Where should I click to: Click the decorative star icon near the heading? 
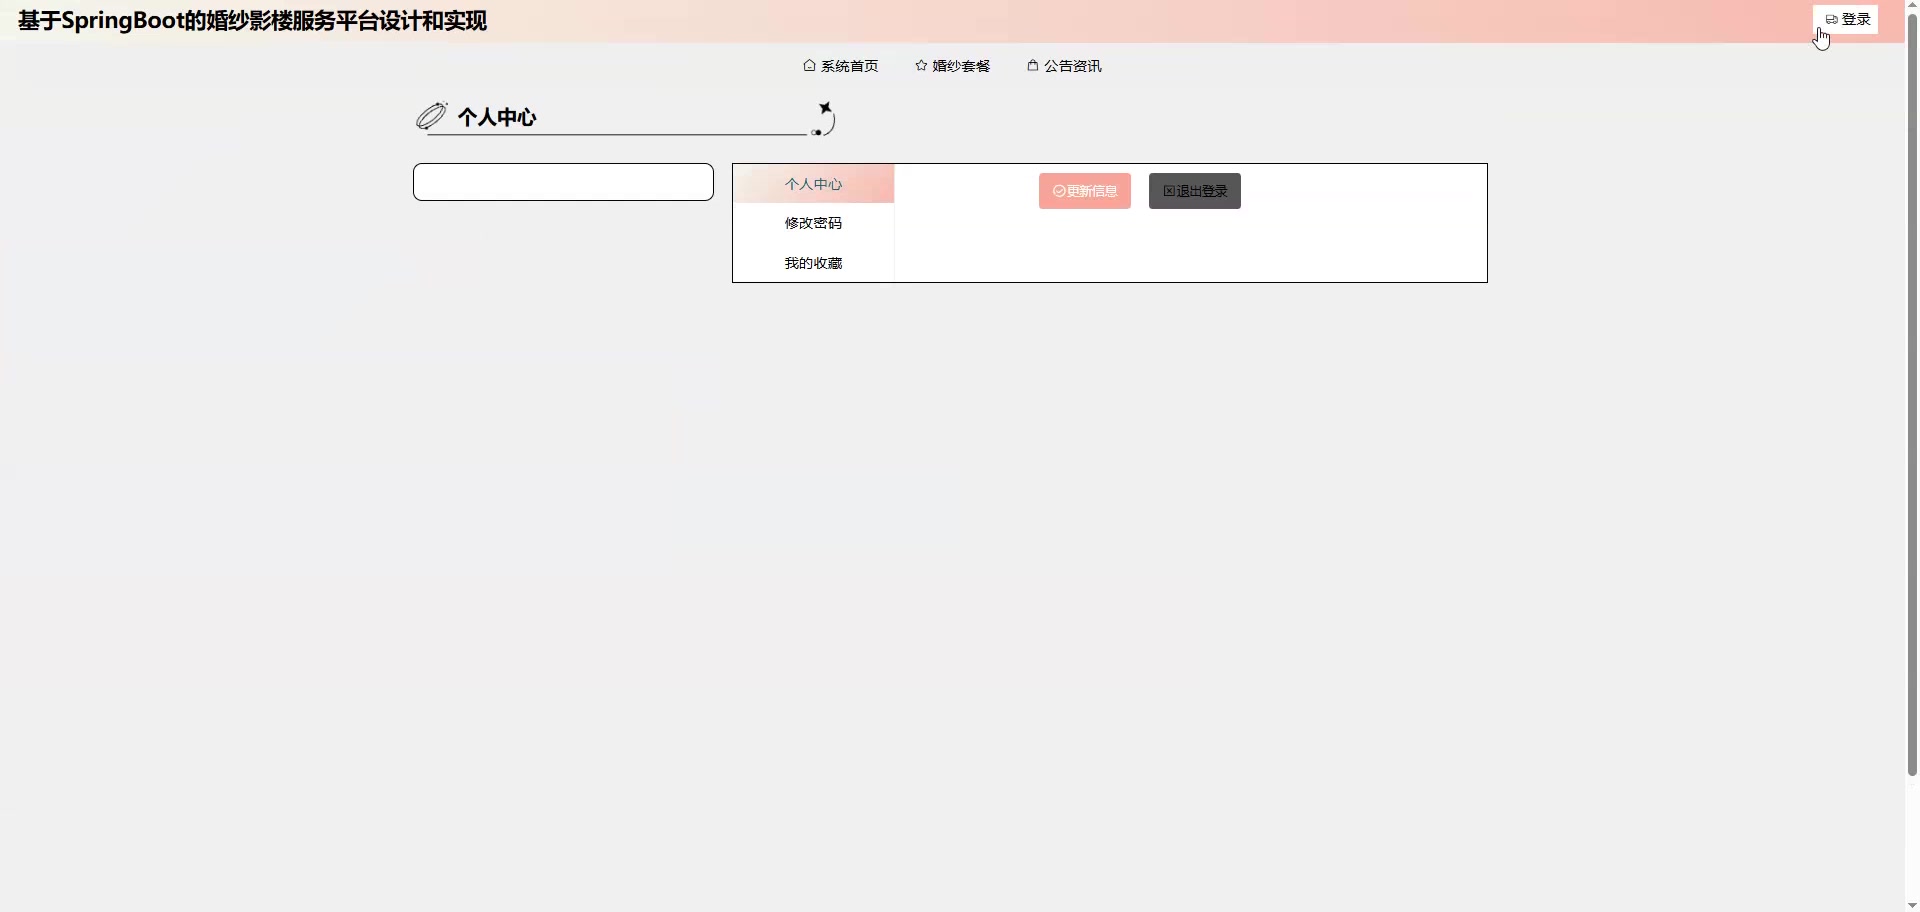tap(826, 108)
